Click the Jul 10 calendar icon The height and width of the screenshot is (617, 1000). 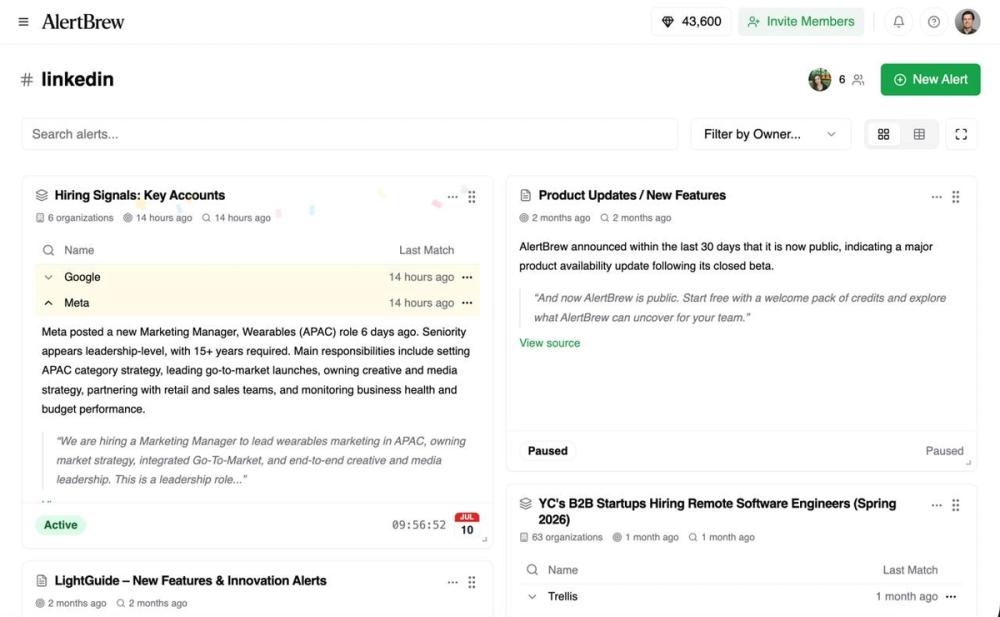click(467, 524)
